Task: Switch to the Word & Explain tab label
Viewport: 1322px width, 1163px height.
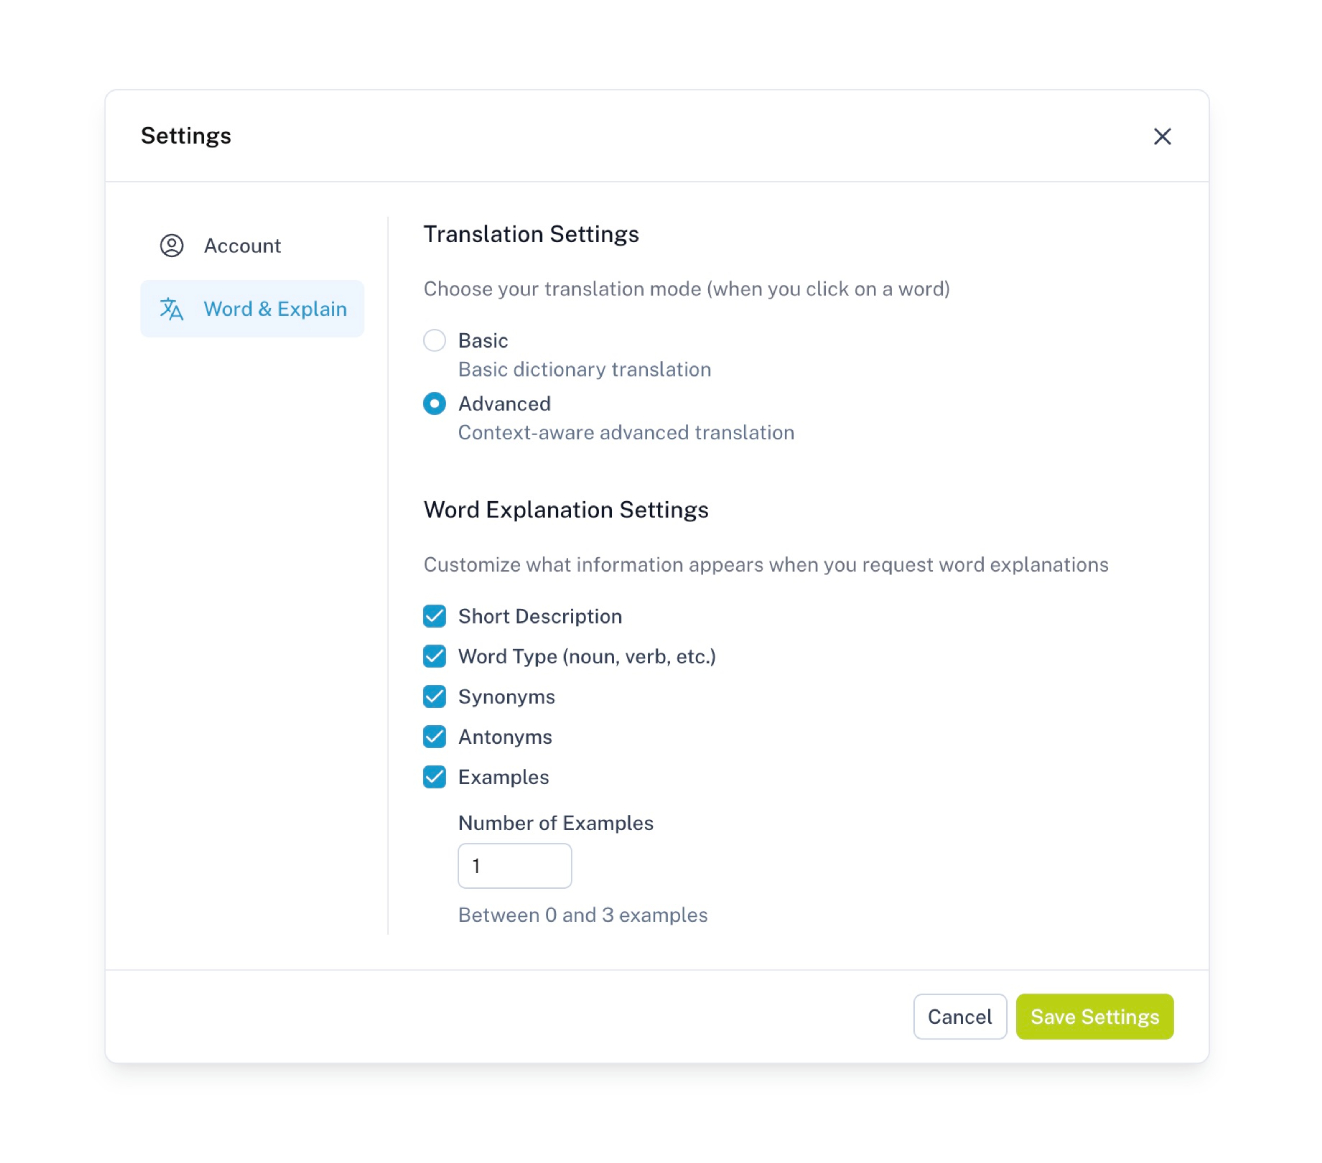Action: (x=275, y=309)
